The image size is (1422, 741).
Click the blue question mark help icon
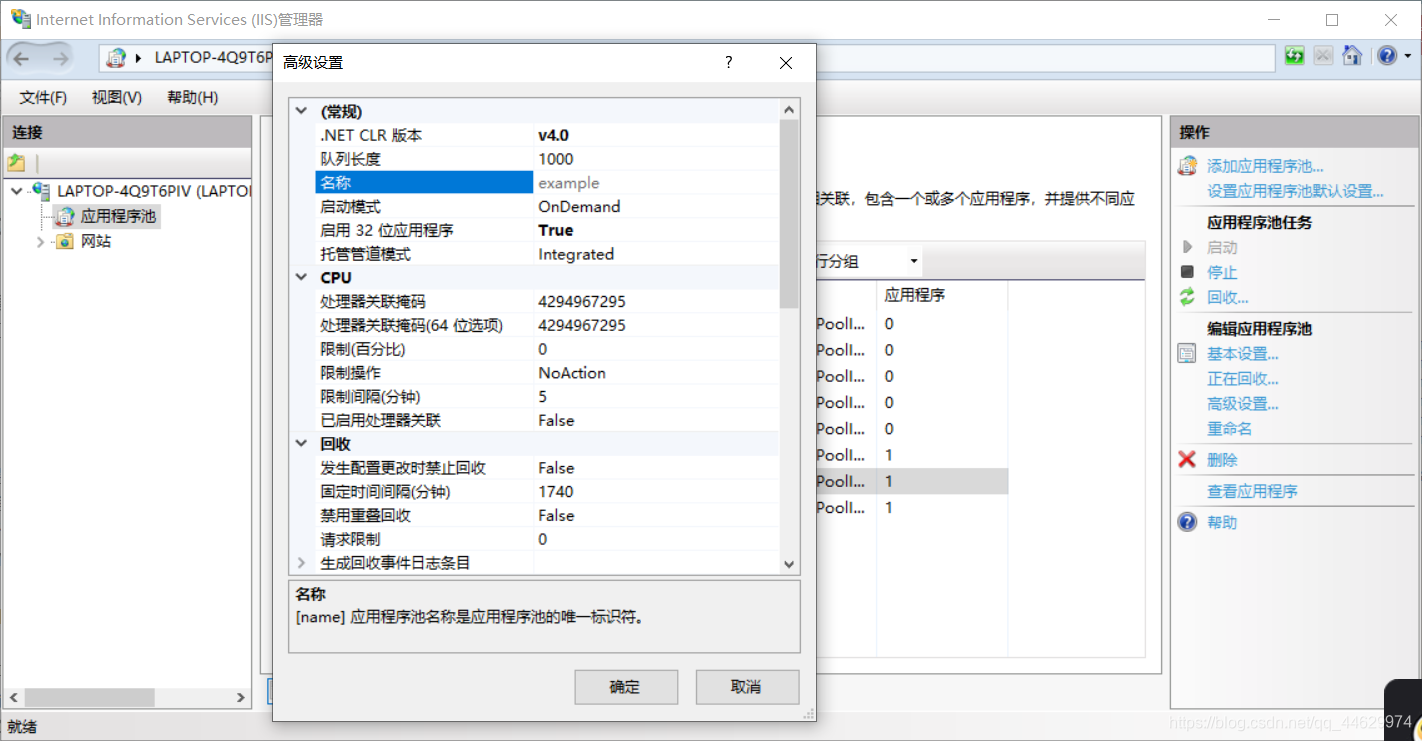pos(1388,56)
